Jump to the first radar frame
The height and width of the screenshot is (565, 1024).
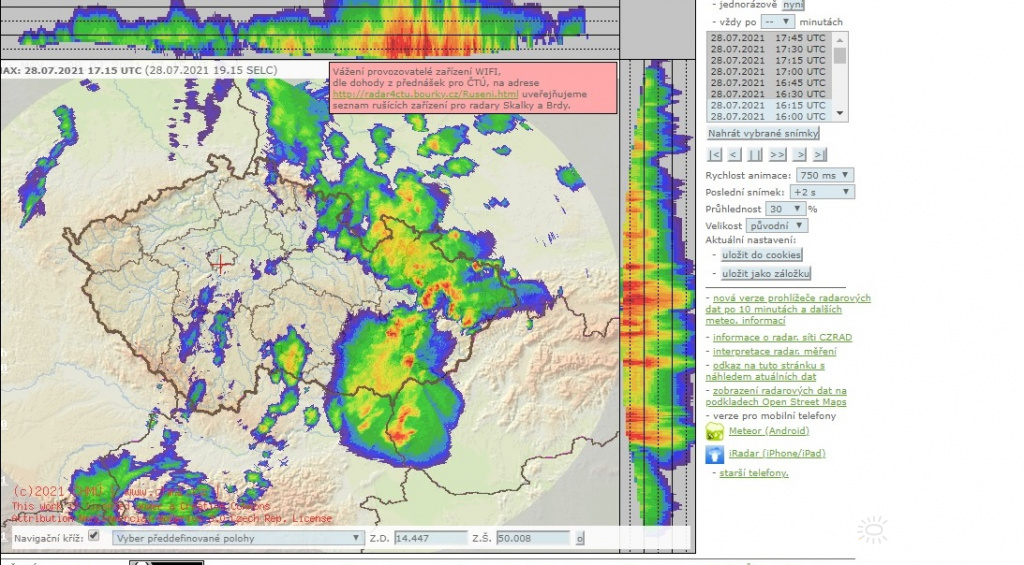714,154
